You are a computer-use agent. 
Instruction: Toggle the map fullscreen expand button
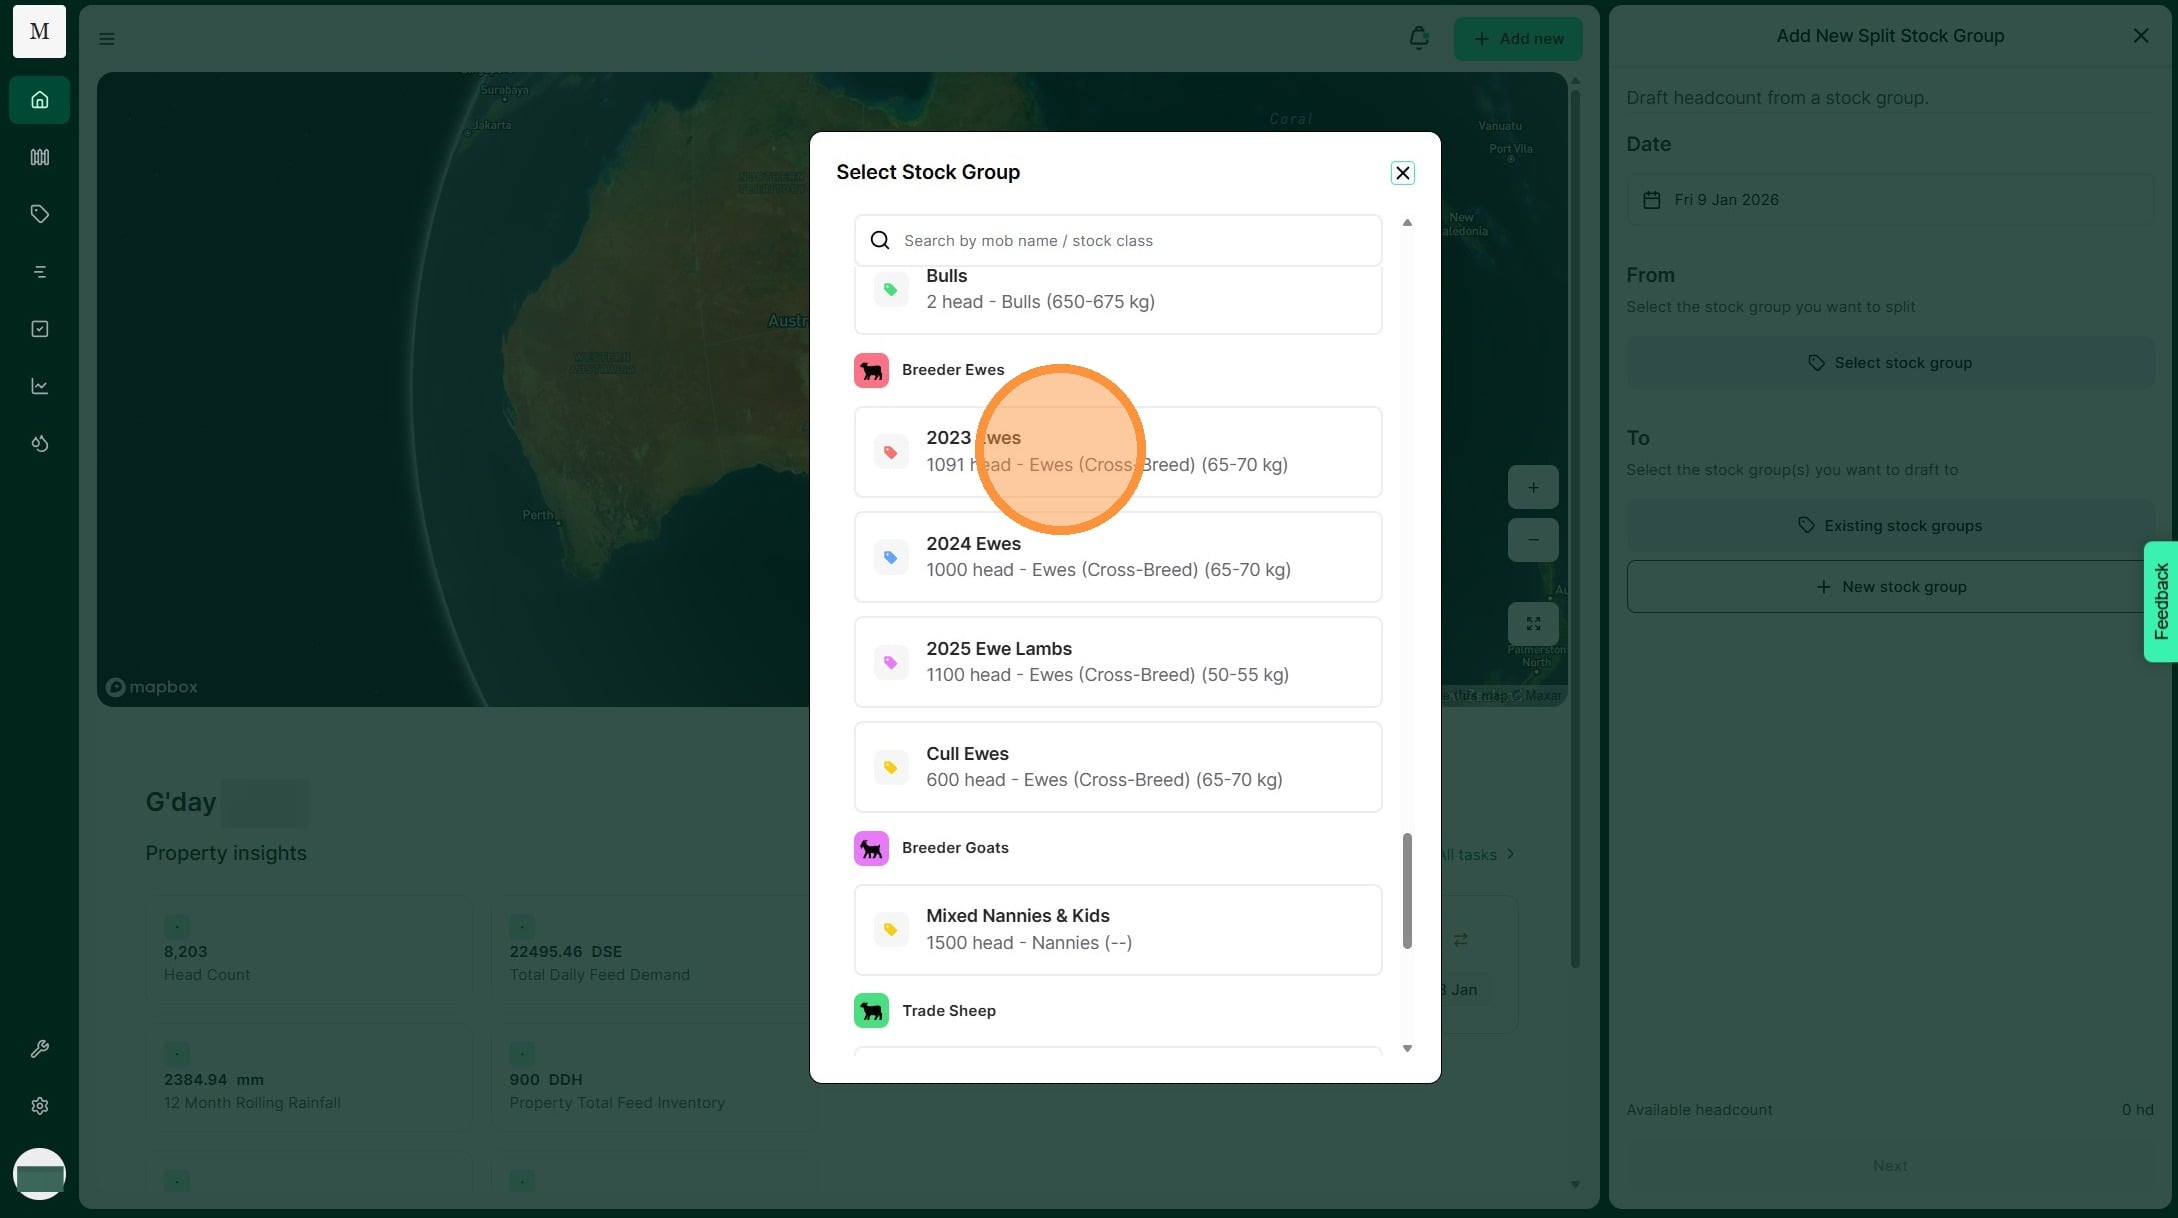click(1532, 624)
